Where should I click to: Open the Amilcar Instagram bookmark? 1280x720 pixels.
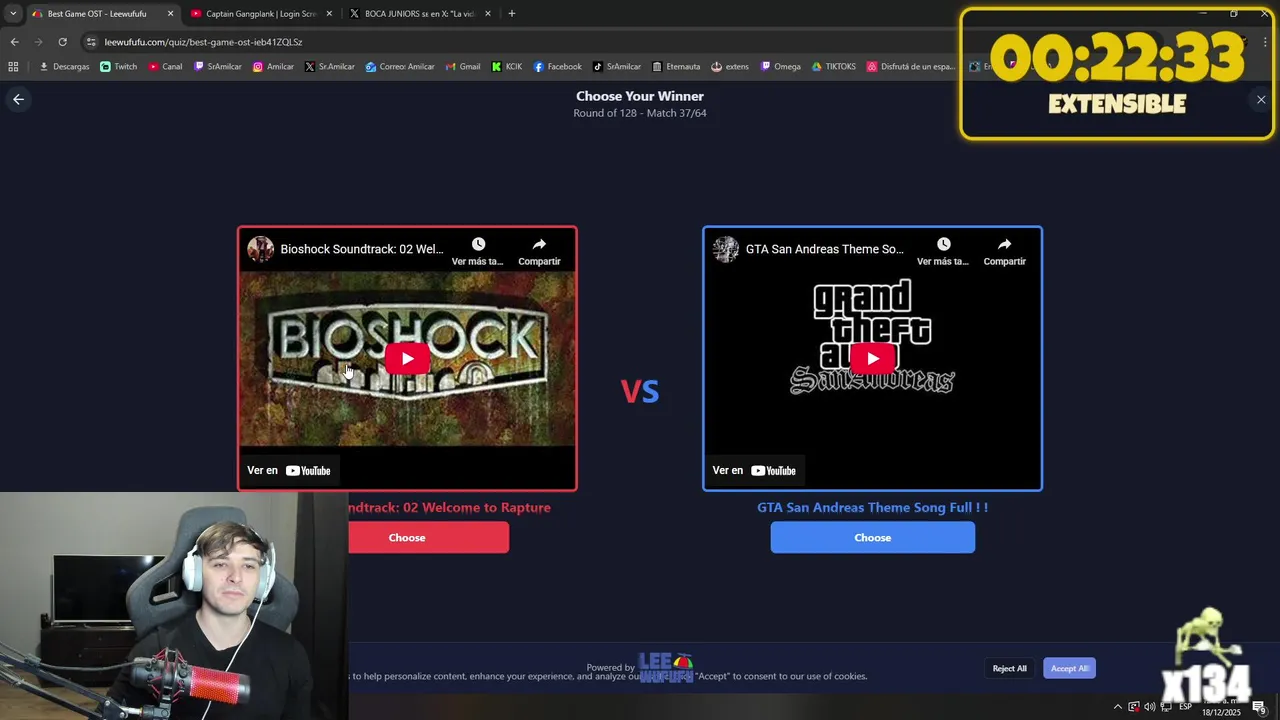[x=273, y=67]
